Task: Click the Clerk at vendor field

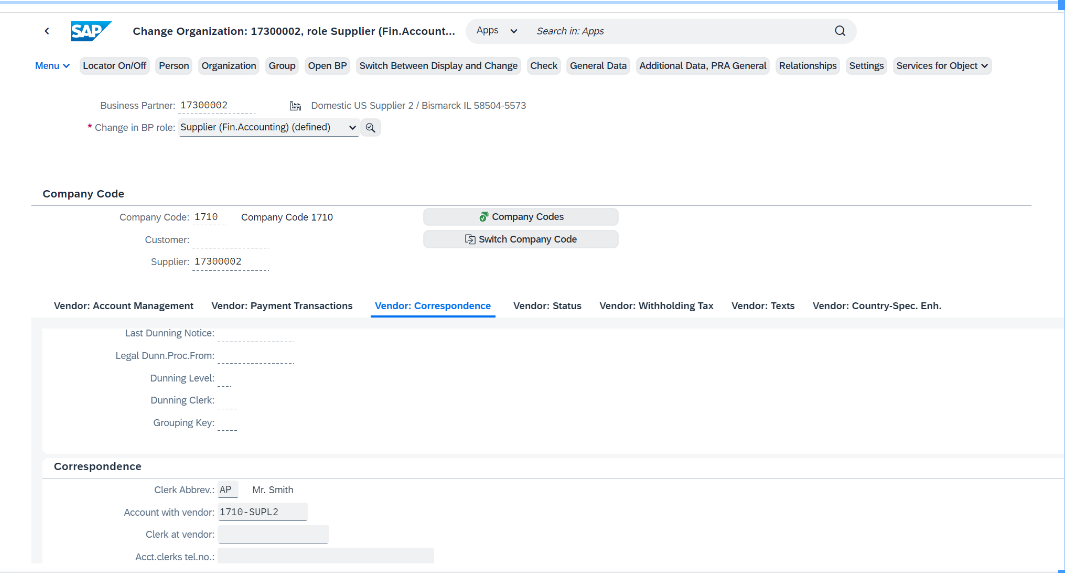Action: (x=273, y=534)
